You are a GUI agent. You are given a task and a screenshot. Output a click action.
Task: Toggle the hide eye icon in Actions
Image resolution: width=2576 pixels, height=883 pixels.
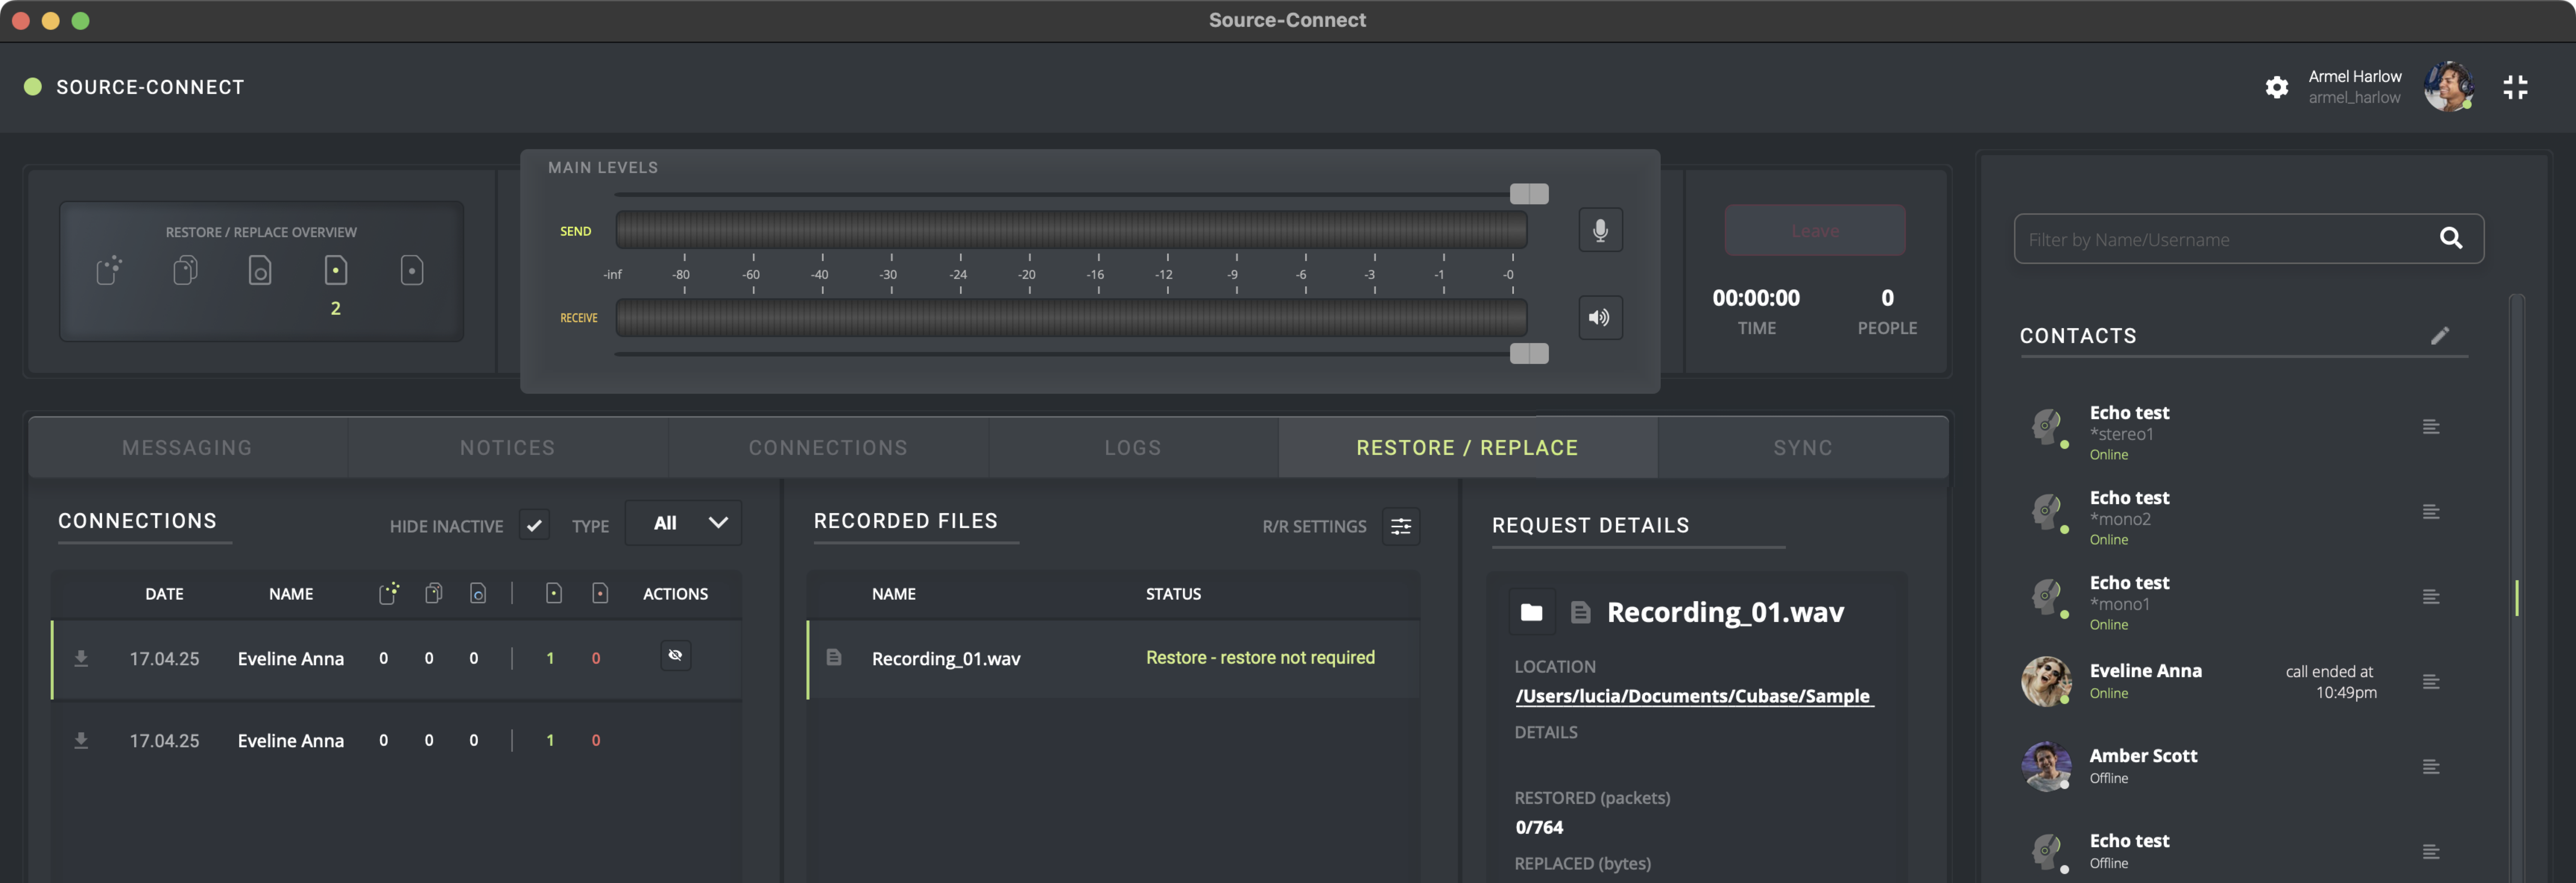coord(675,656)
